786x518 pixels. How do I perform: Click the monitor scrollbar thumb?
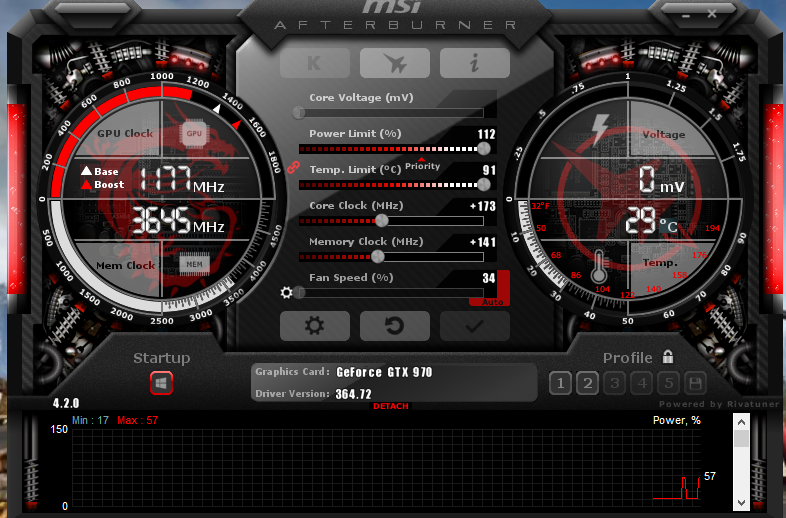tap(741, 438)
